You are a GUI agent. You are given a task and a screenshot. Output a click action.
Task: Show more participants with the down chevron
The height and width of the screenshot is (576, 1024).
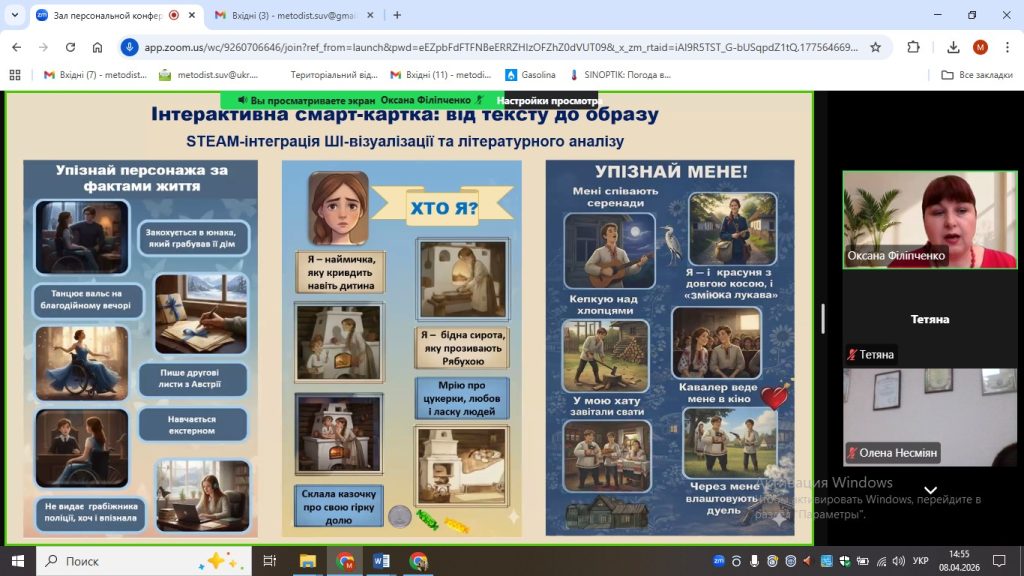click(930, 490)
